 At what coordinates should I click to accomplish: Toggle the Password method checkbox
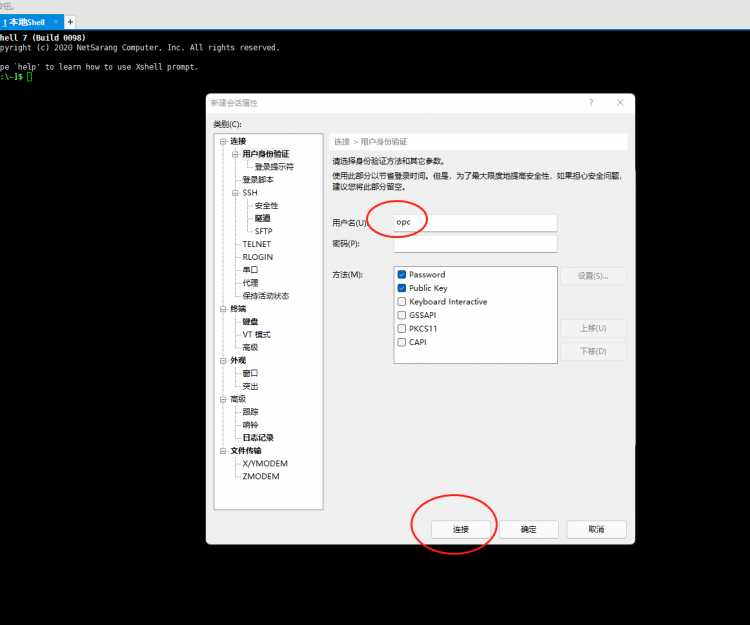402,274
